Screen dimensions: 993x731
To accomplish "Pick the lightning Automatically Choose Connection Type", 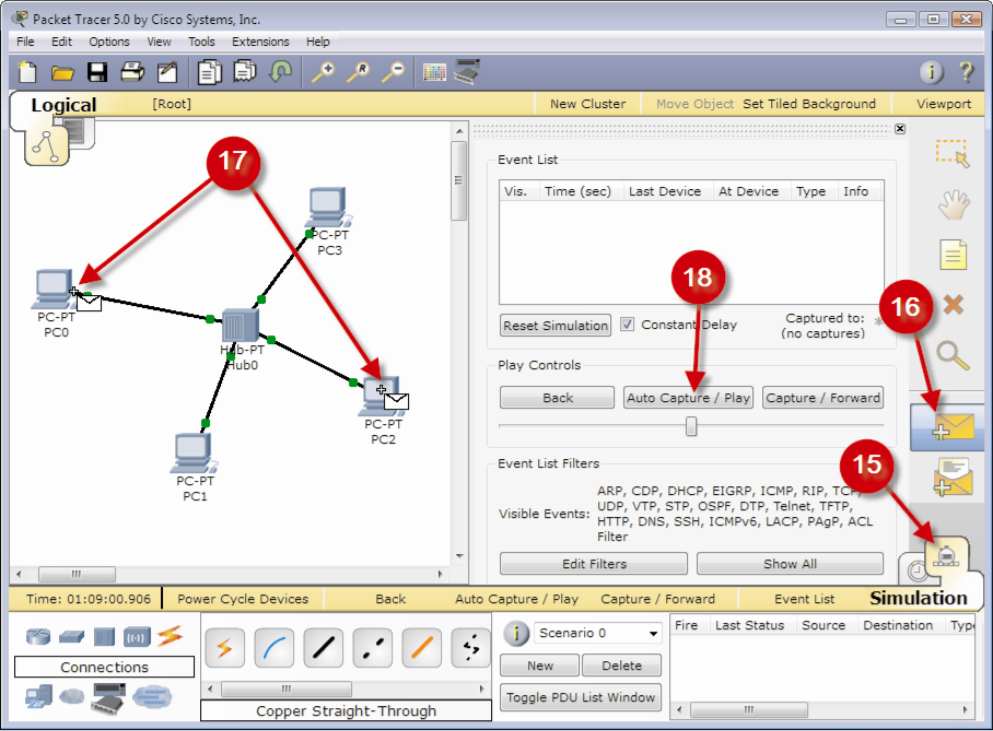I will point(224,647).
